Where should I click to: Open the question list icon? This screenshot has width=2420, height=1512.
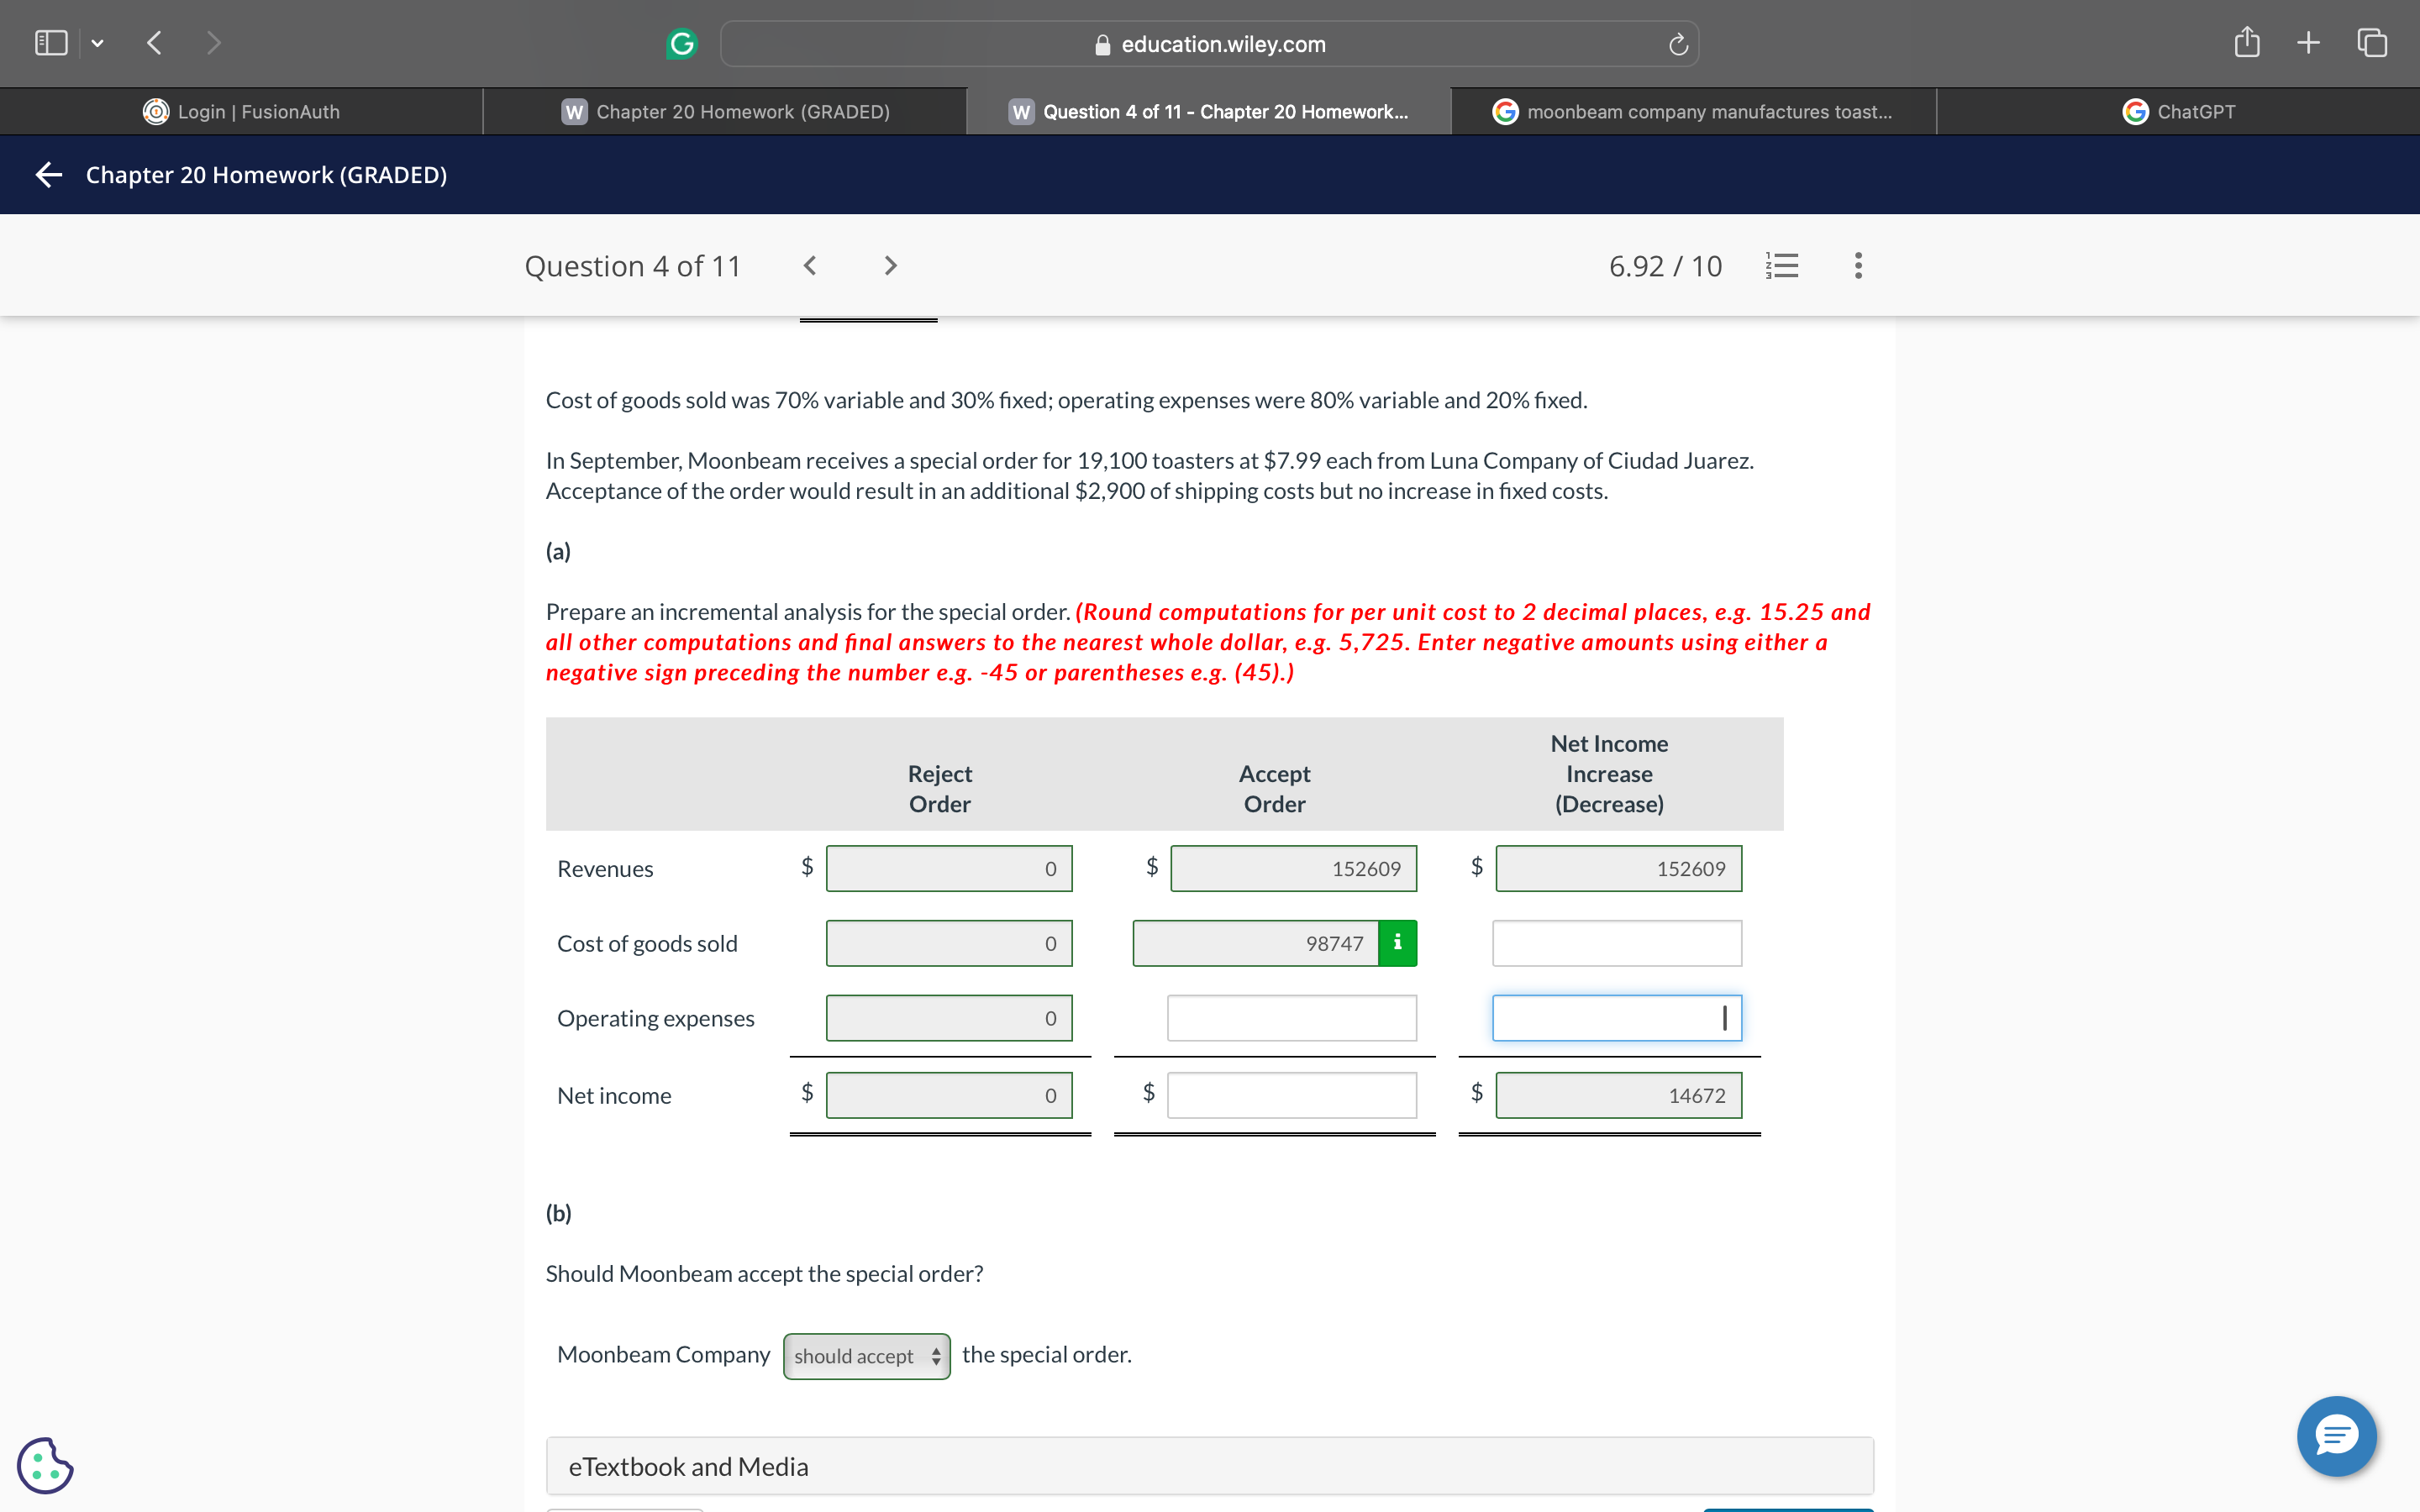click(x=1782, y=265)
